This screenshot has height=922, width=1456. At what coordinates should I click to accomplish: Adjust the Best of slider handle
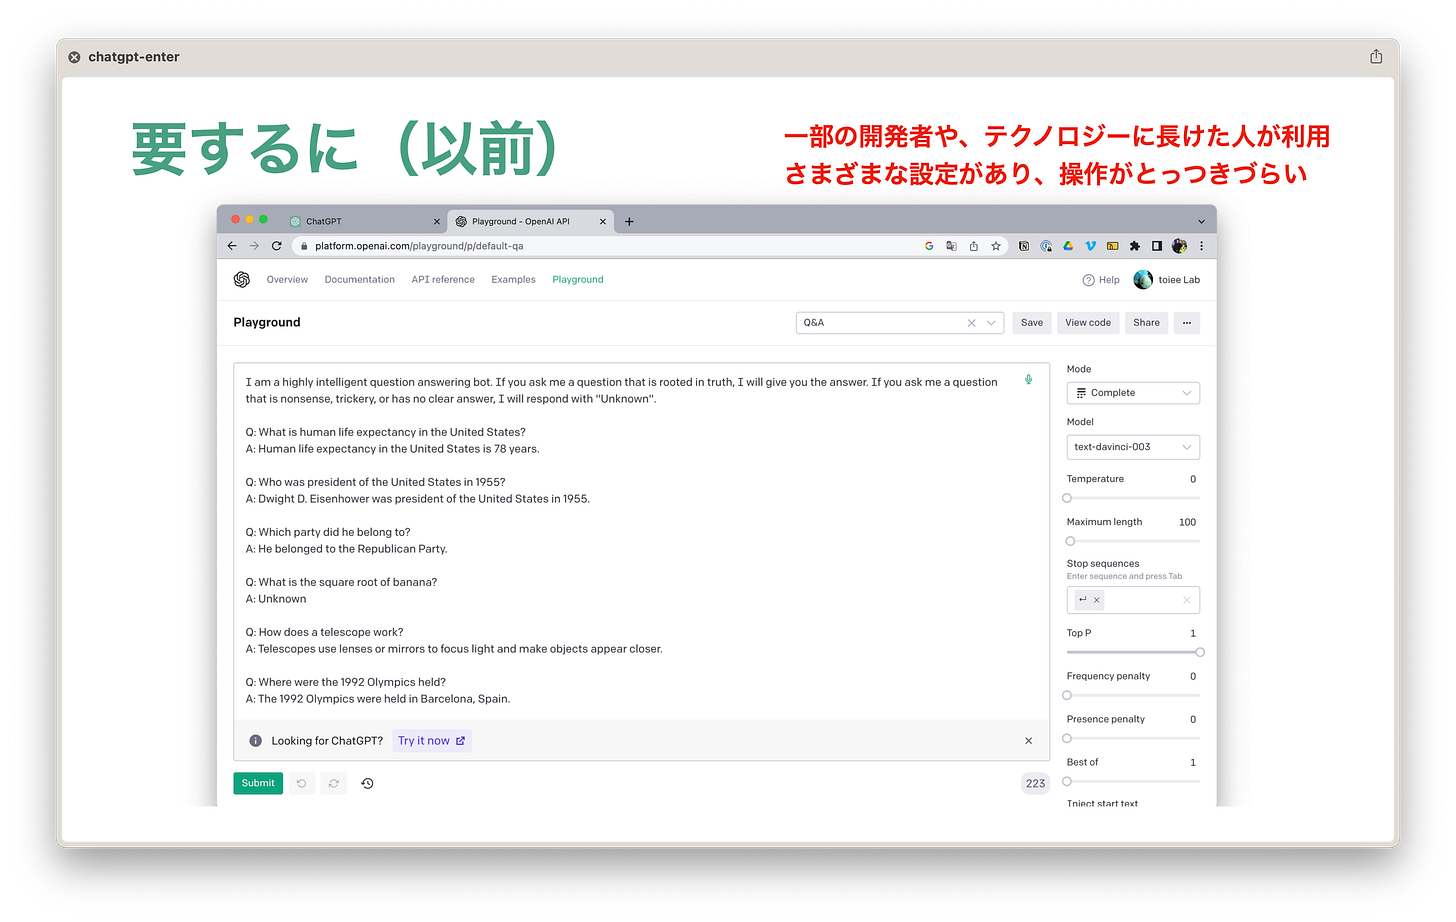point(1067,781)
